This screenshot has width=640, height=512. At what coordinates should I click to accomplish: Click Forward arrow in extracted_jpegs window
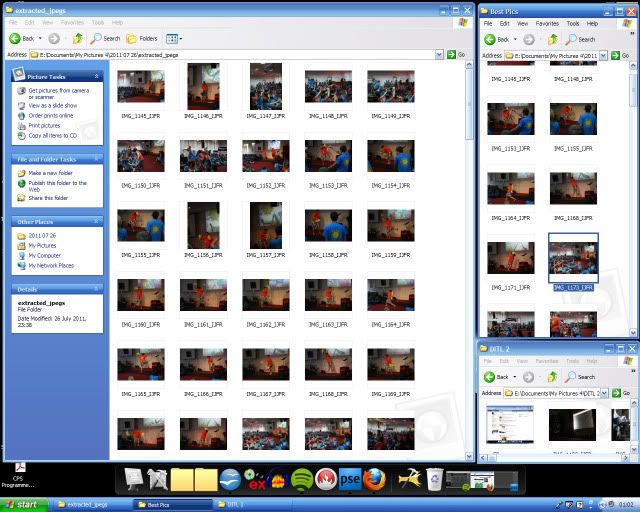pos(54,39)
